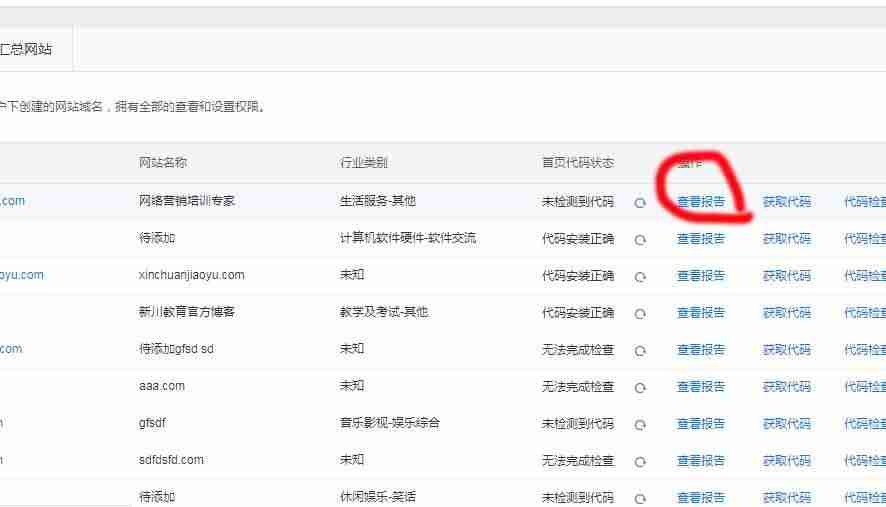Click 未检测到代码 status in gfsdf row
The height and width of the screenshot is (507, 886).
577,424
